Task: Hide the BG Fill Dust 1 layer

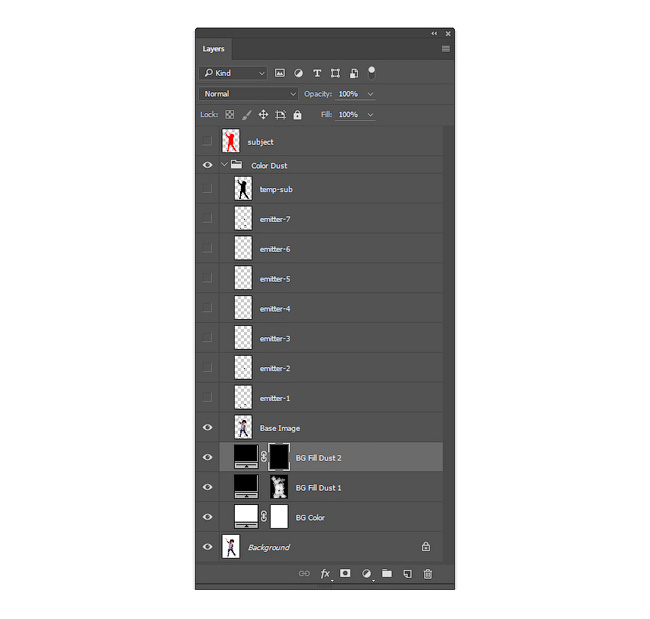Action: pos(207,487)
